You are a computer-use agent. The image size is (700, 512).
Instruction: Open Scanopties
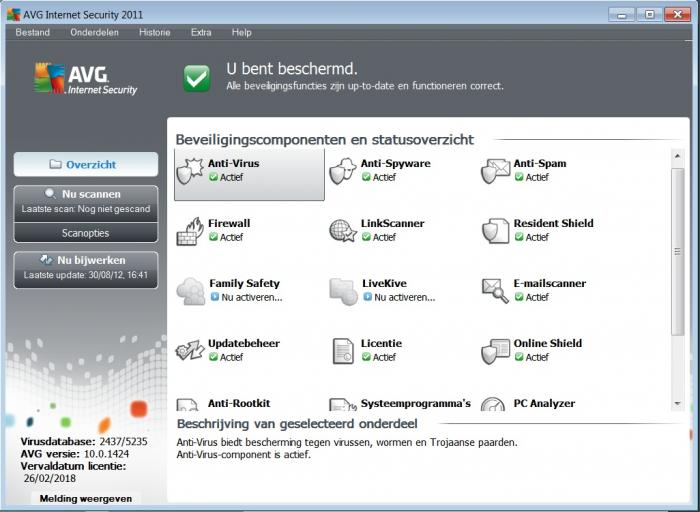86,233
